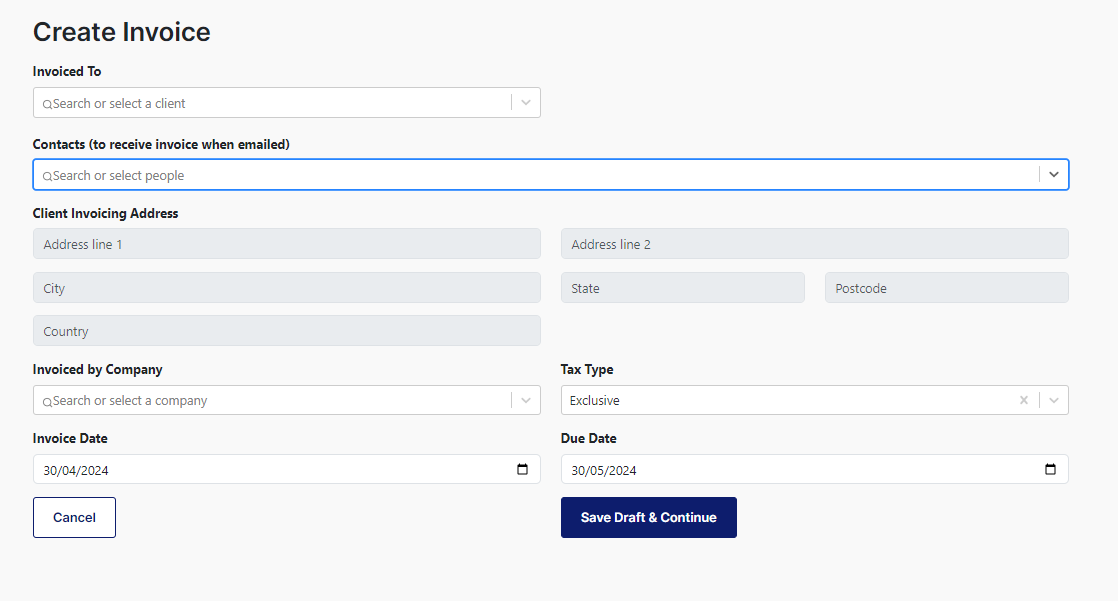Select the City input field
Screen dimensions: 1118x601
(x=287, y=287)
